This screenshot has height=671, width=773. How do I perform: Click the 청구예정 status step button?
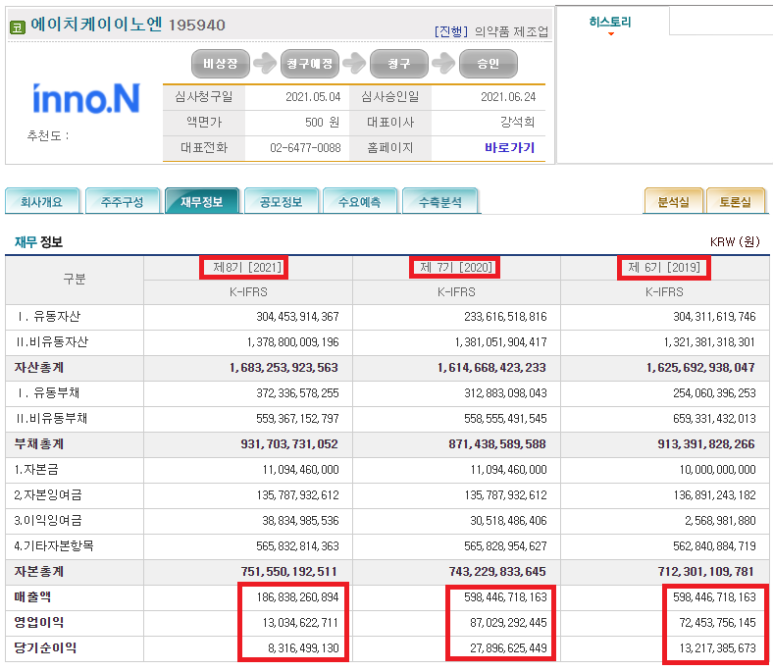[310, 64]
